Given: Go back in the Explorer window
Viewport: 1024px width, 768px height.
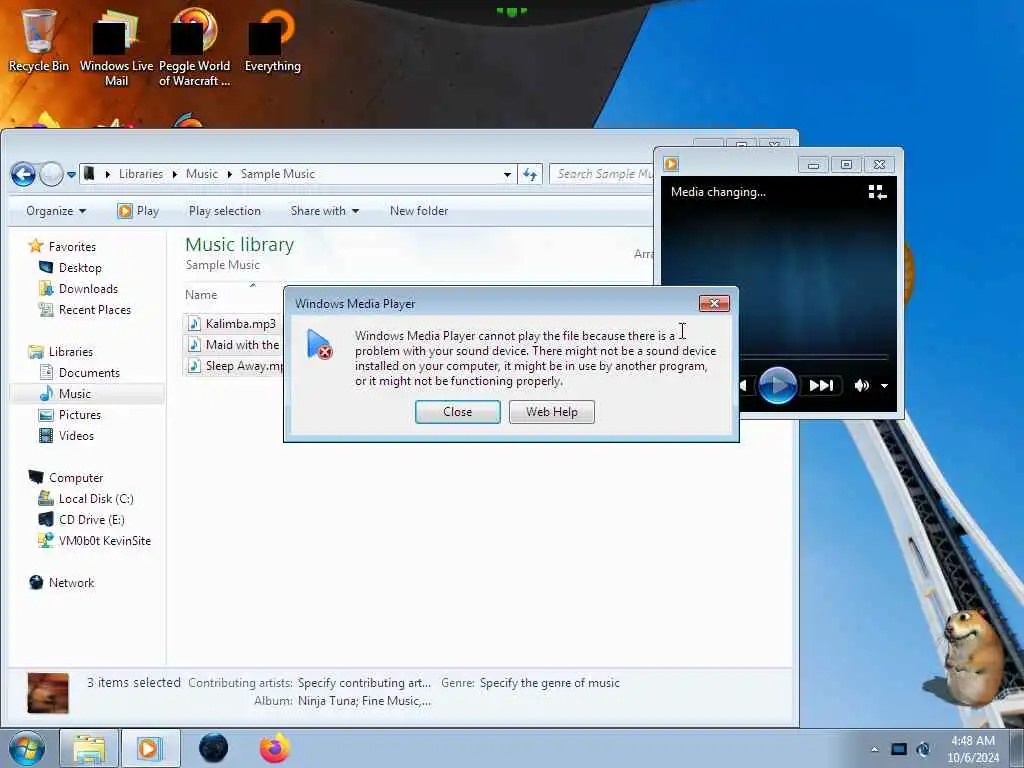Looking at the screenshot, I should 23,174.
